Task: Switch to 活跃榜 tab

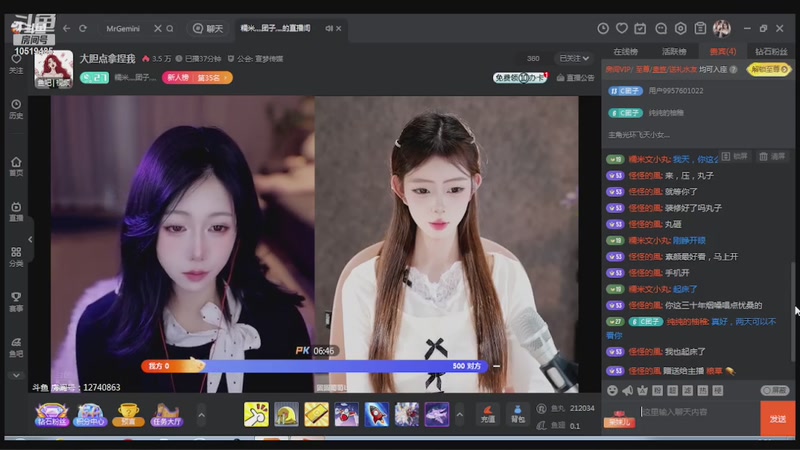Action: coord(674,52)
